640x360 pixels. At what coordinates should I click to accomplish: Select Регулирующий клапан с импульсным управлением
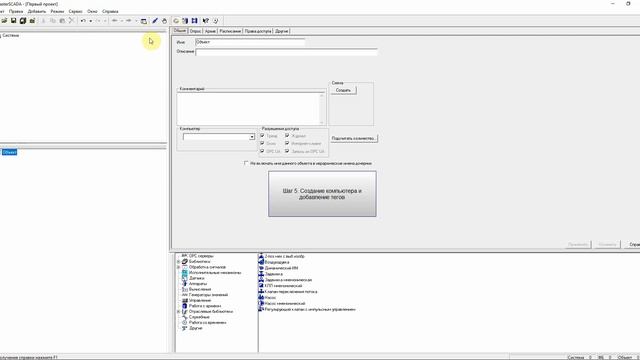click(310, 309)
